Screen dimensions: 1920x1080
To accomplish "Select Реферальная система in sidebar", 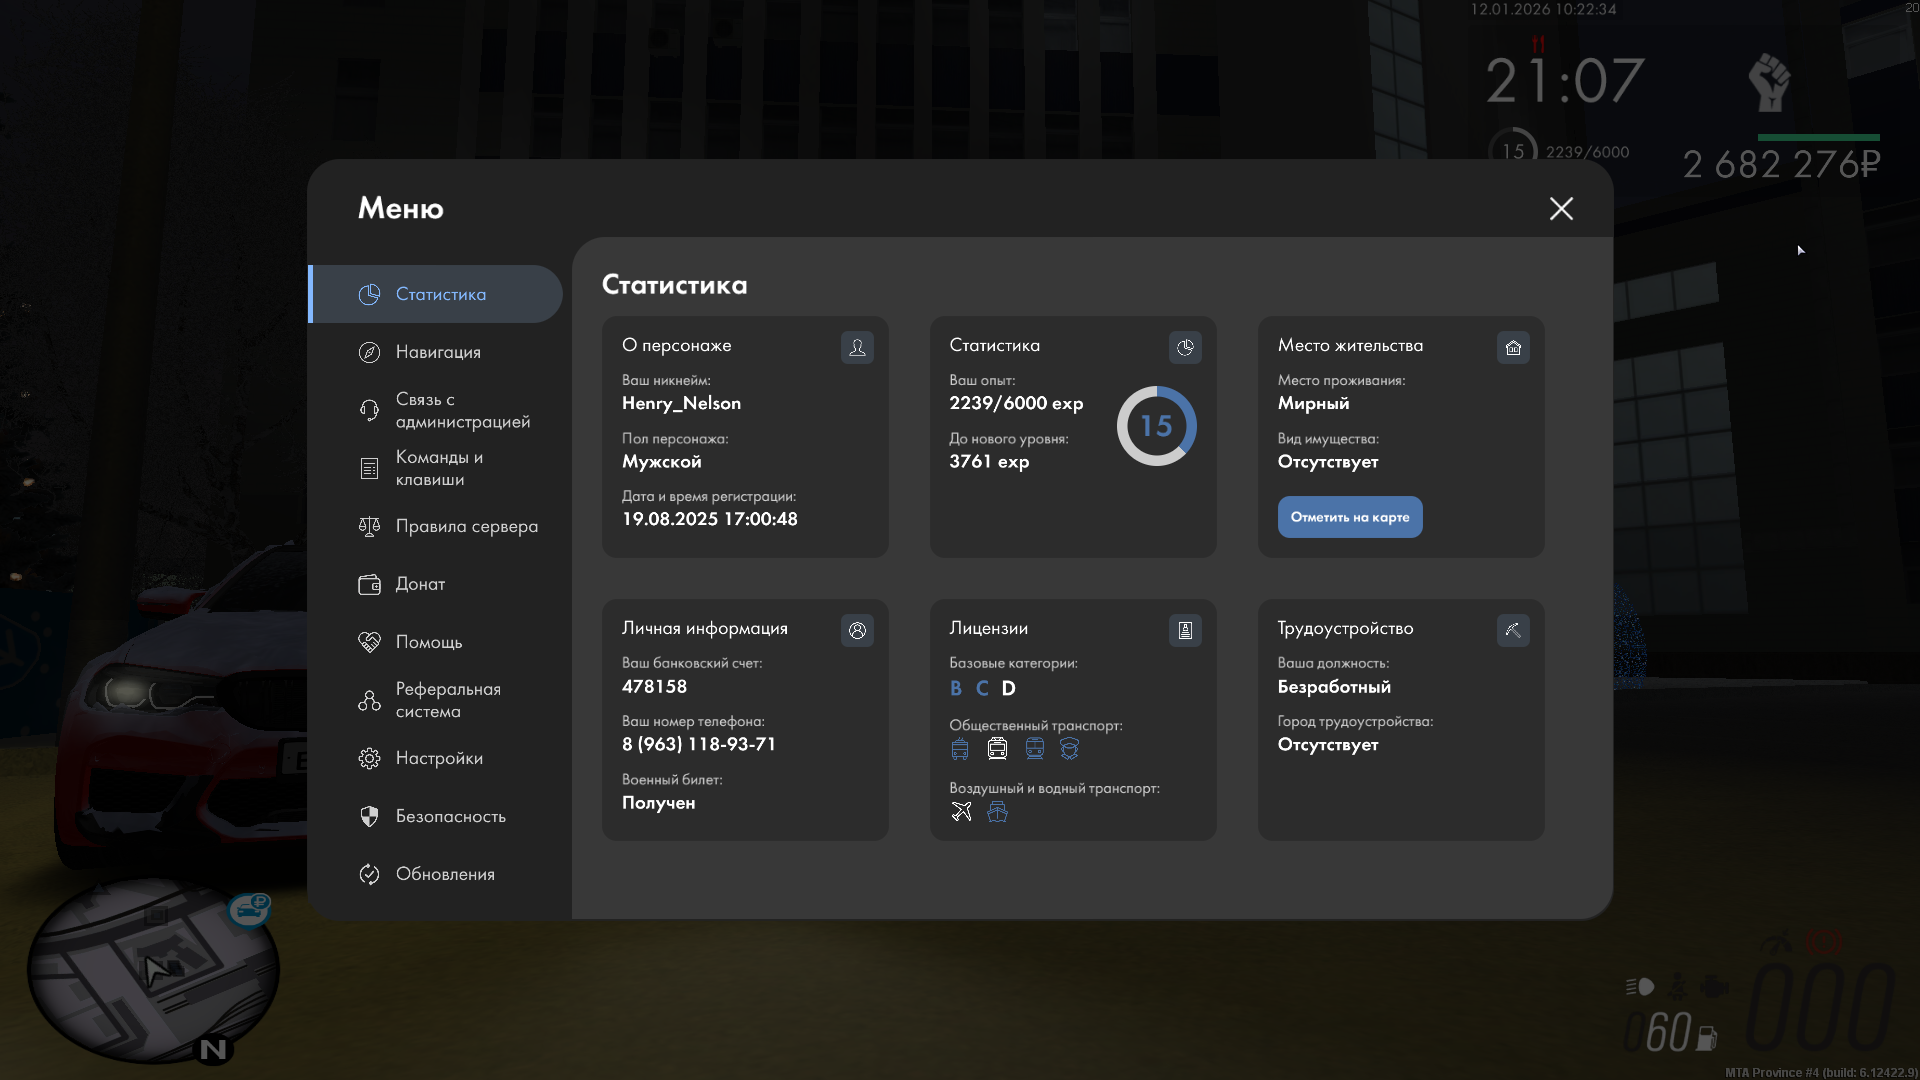I will coord(447,700).
